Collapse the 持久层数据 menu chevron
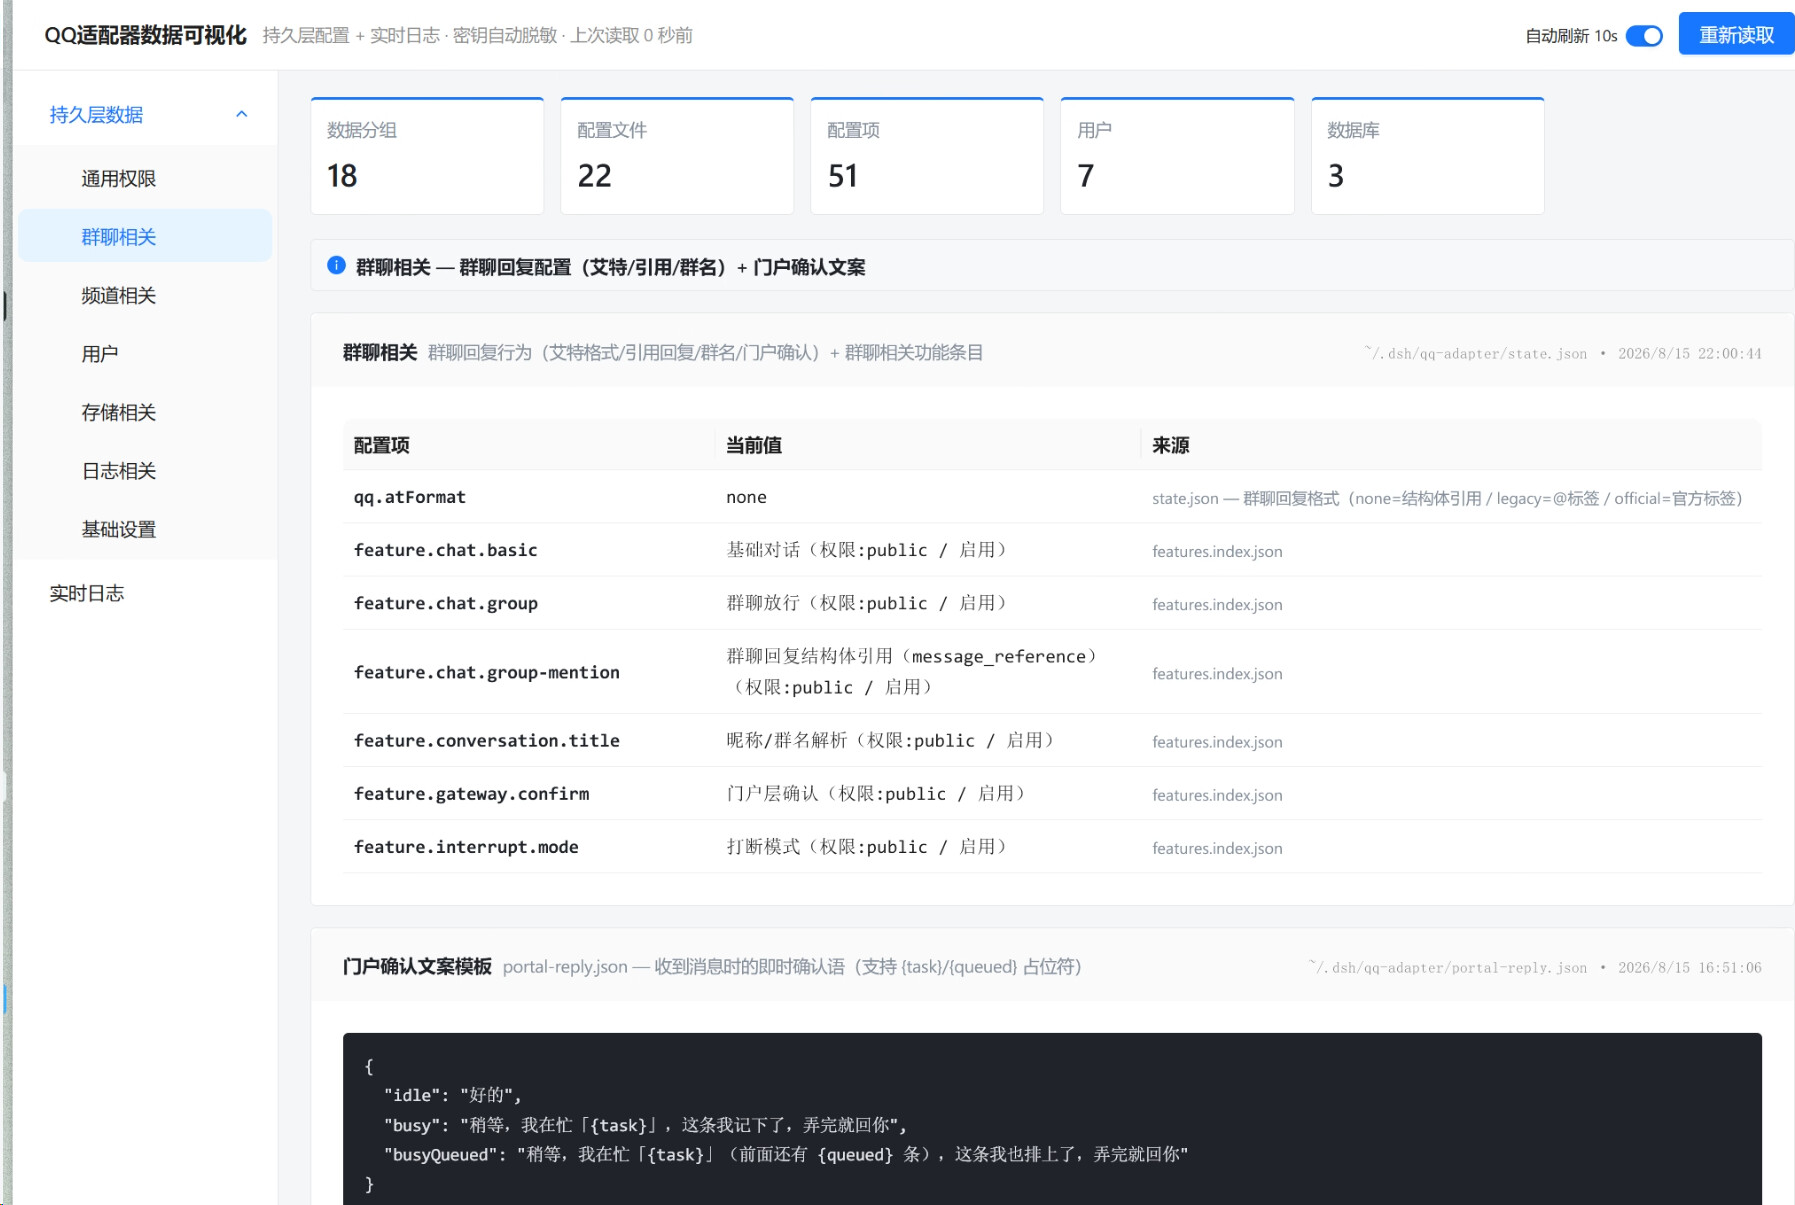The width and height of the screenshot is (1795, 1205). (x=241, y=114)
